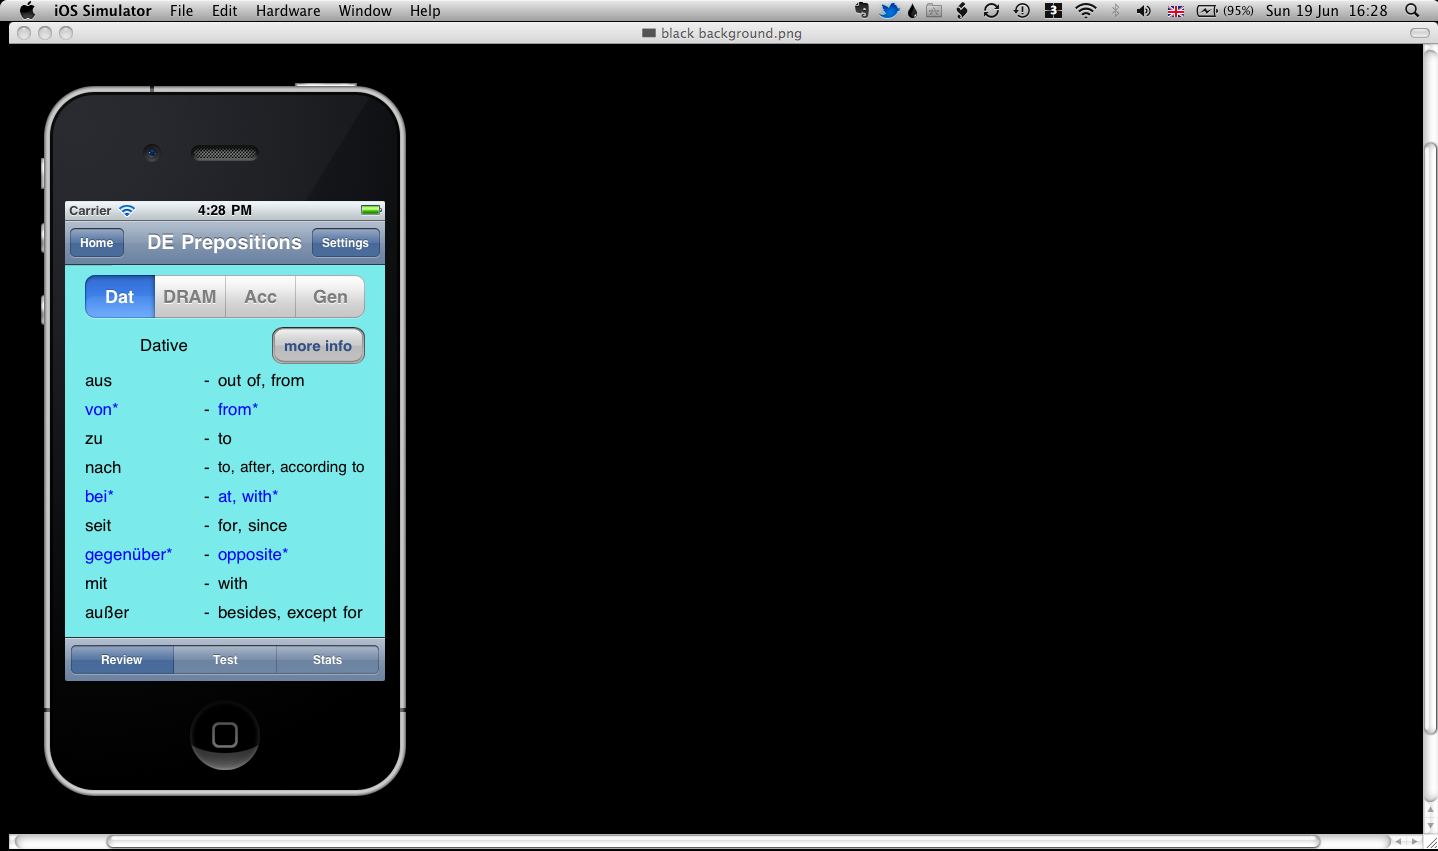View the Stats section
Viewport: 1438px width, 851px height.
pos(327,659)
